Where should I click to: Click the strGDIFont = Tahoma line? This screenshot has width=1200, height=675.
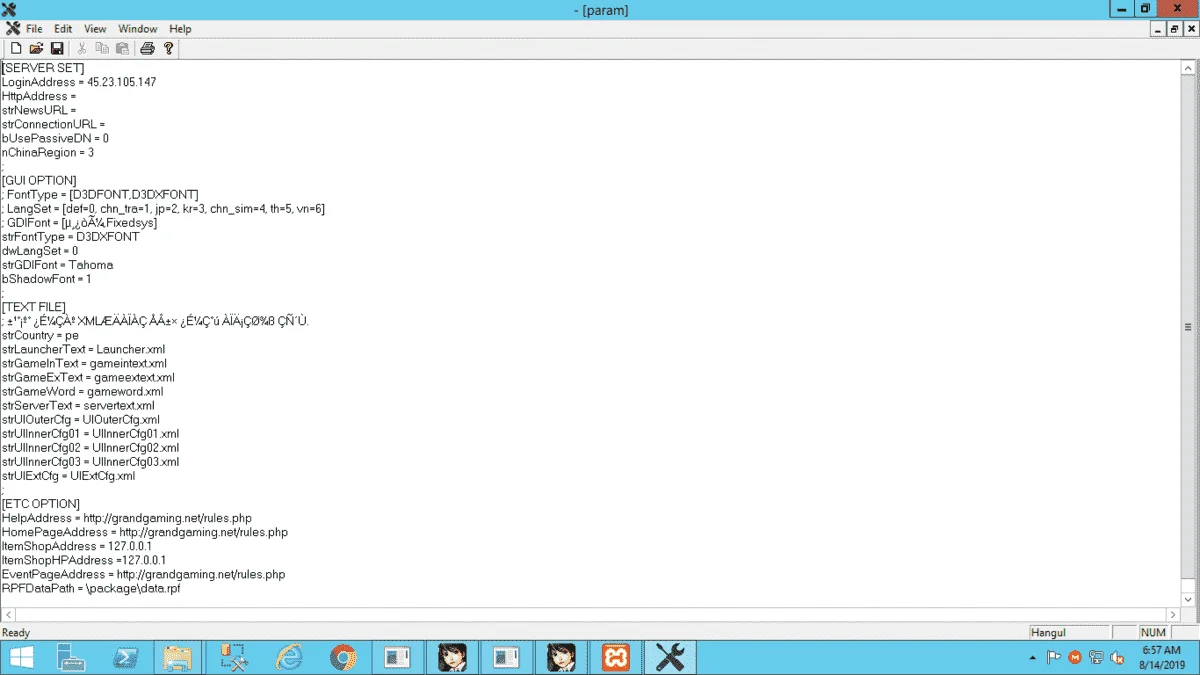tap(58, 265)
